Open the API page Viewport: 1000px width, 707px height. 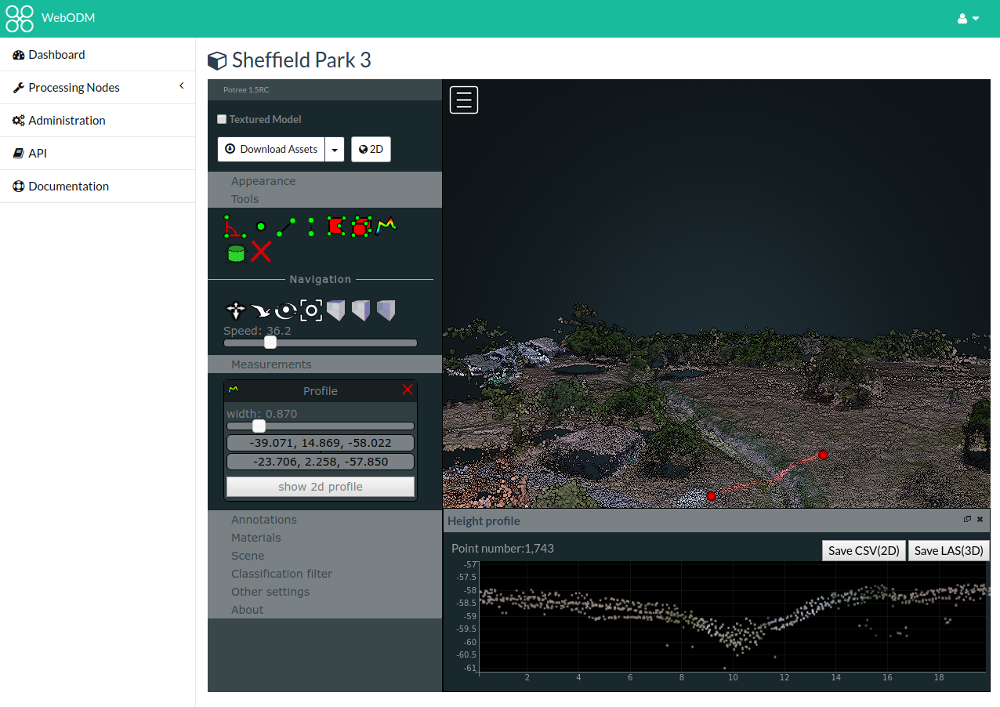98,153
